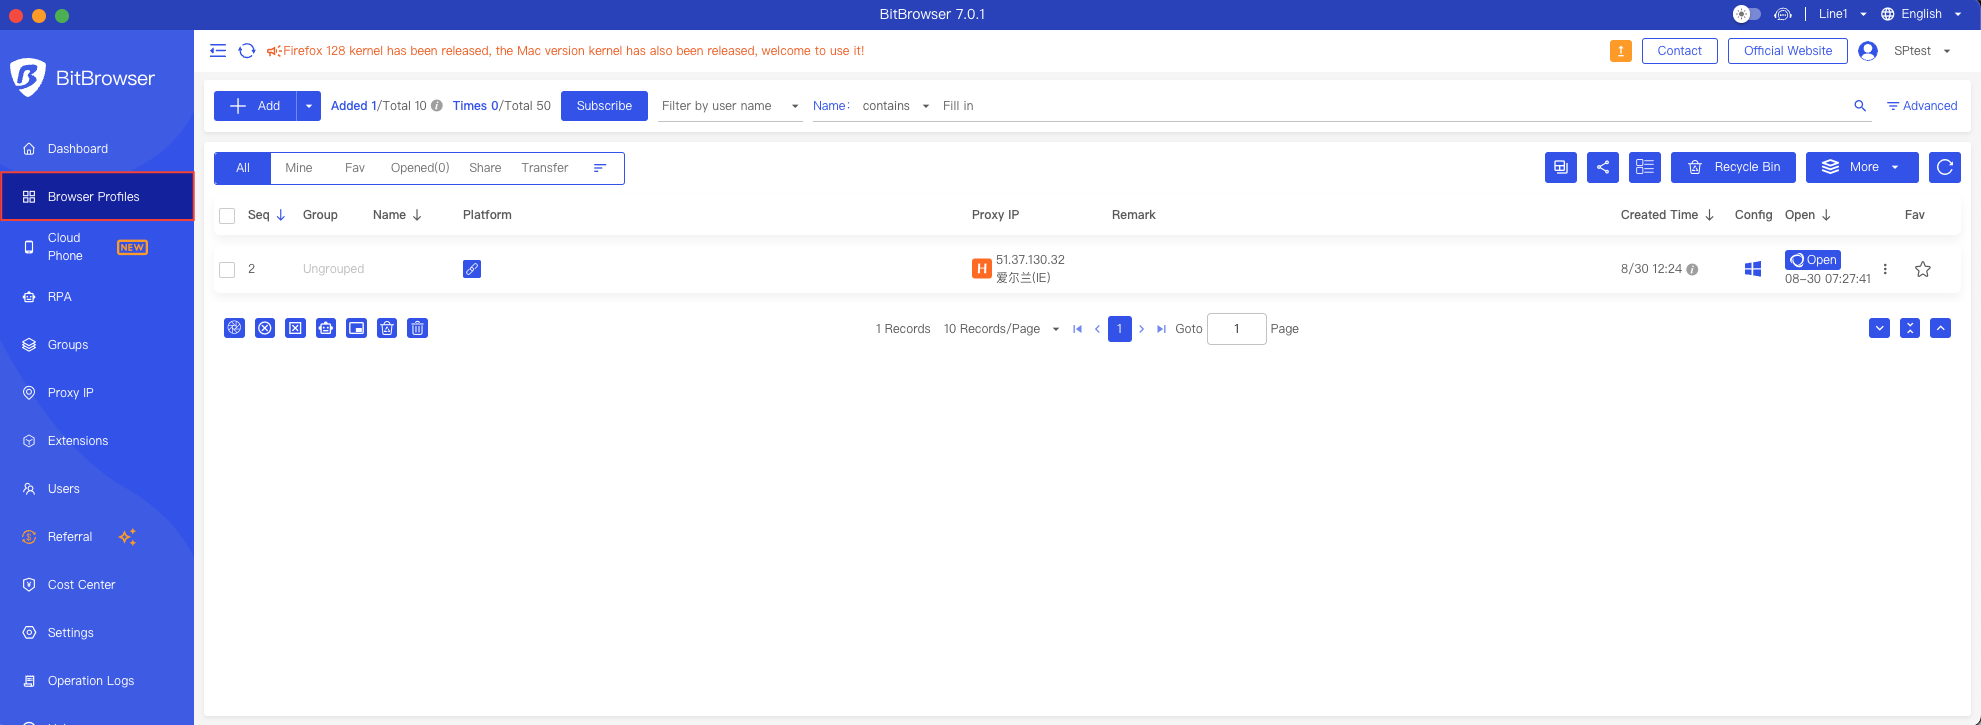This screenshot has height=725, width=1981.
Task: Click the Goto page number field
Action: pyautogui.click(x=1237, y=329)
